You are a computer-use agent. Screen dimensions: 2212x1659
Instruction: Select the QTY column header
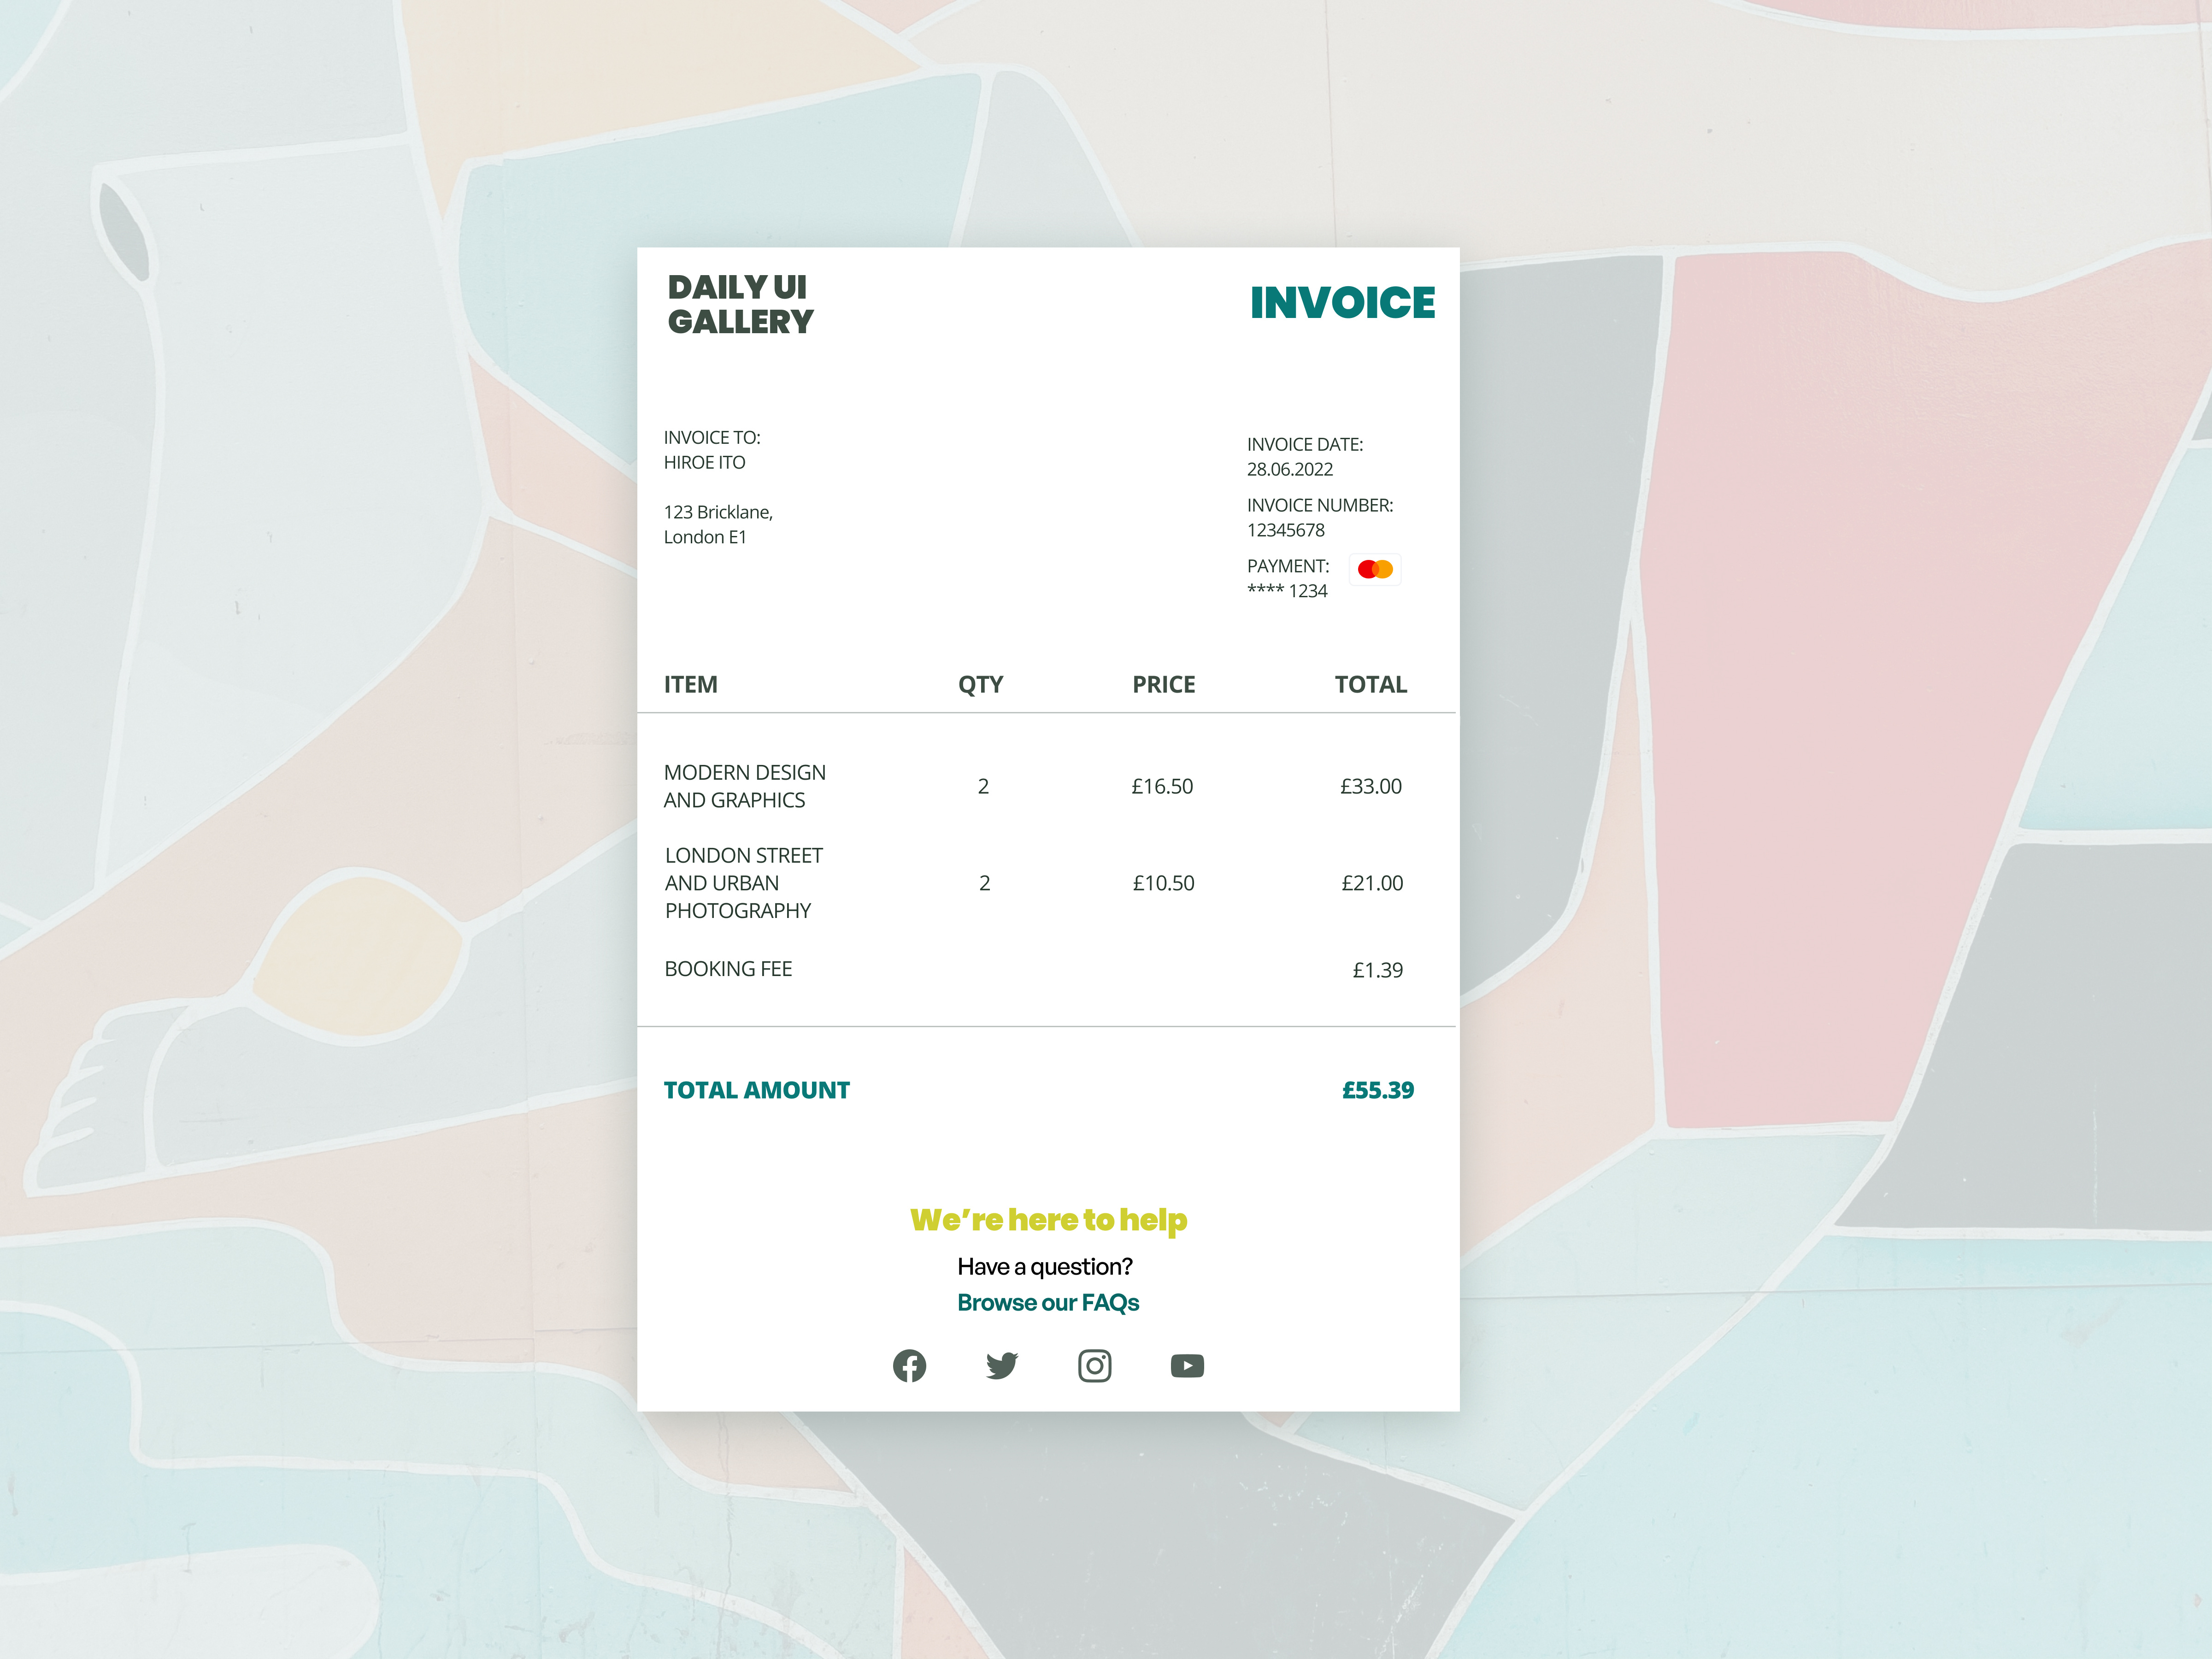click(x=980, y=684)
